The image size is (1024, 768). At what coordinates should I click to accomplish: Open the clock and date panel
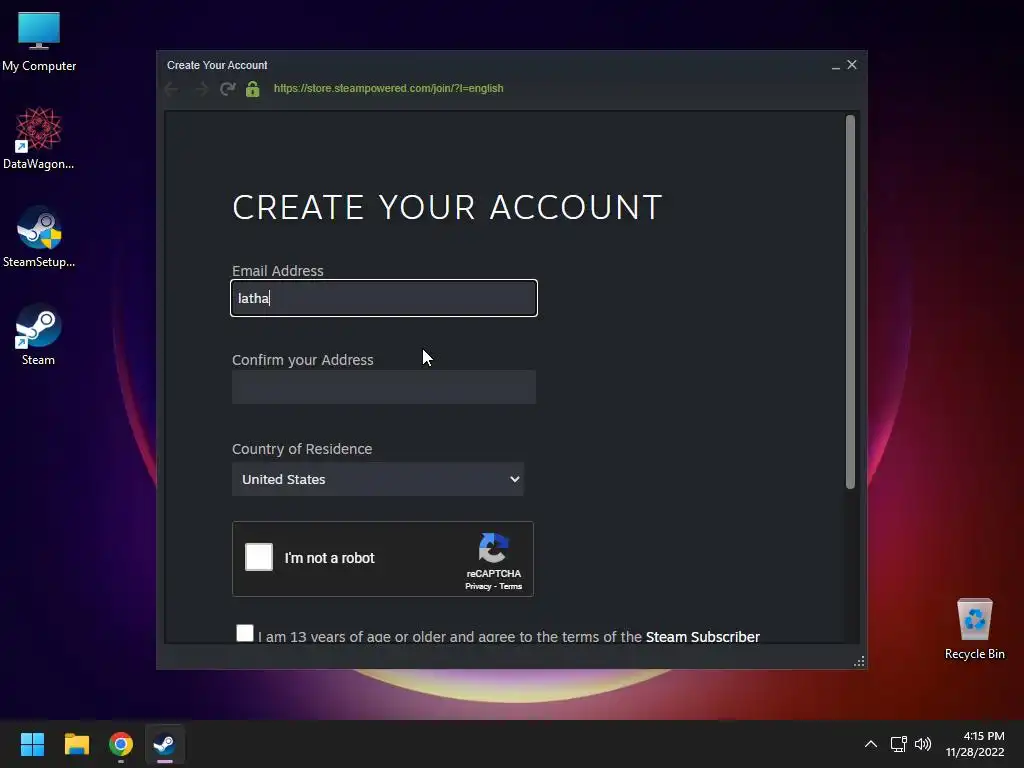(x=974, y=744)
